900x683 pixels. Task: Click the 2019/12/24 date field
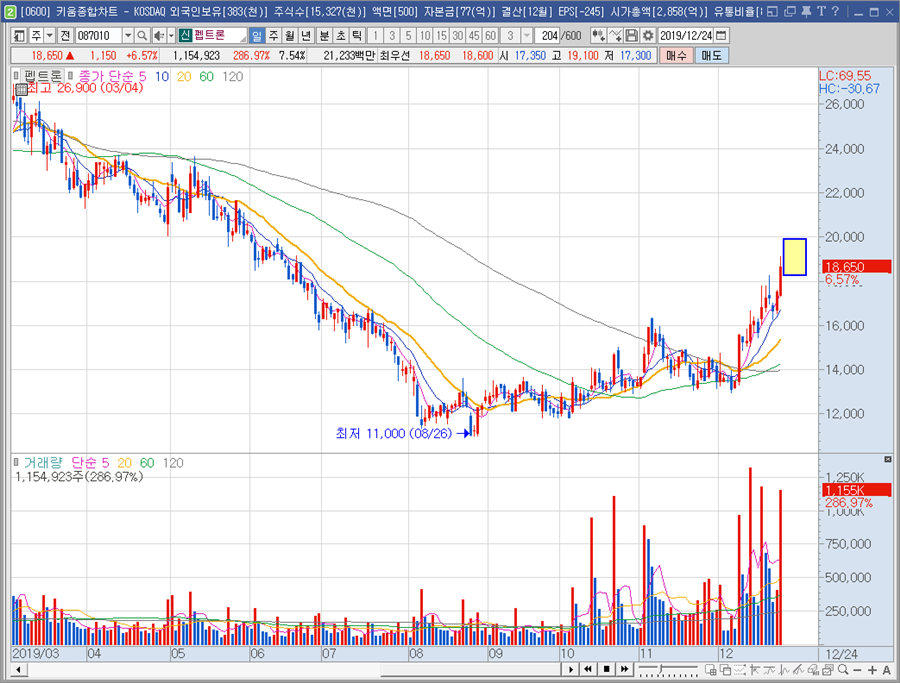[686, 36]
